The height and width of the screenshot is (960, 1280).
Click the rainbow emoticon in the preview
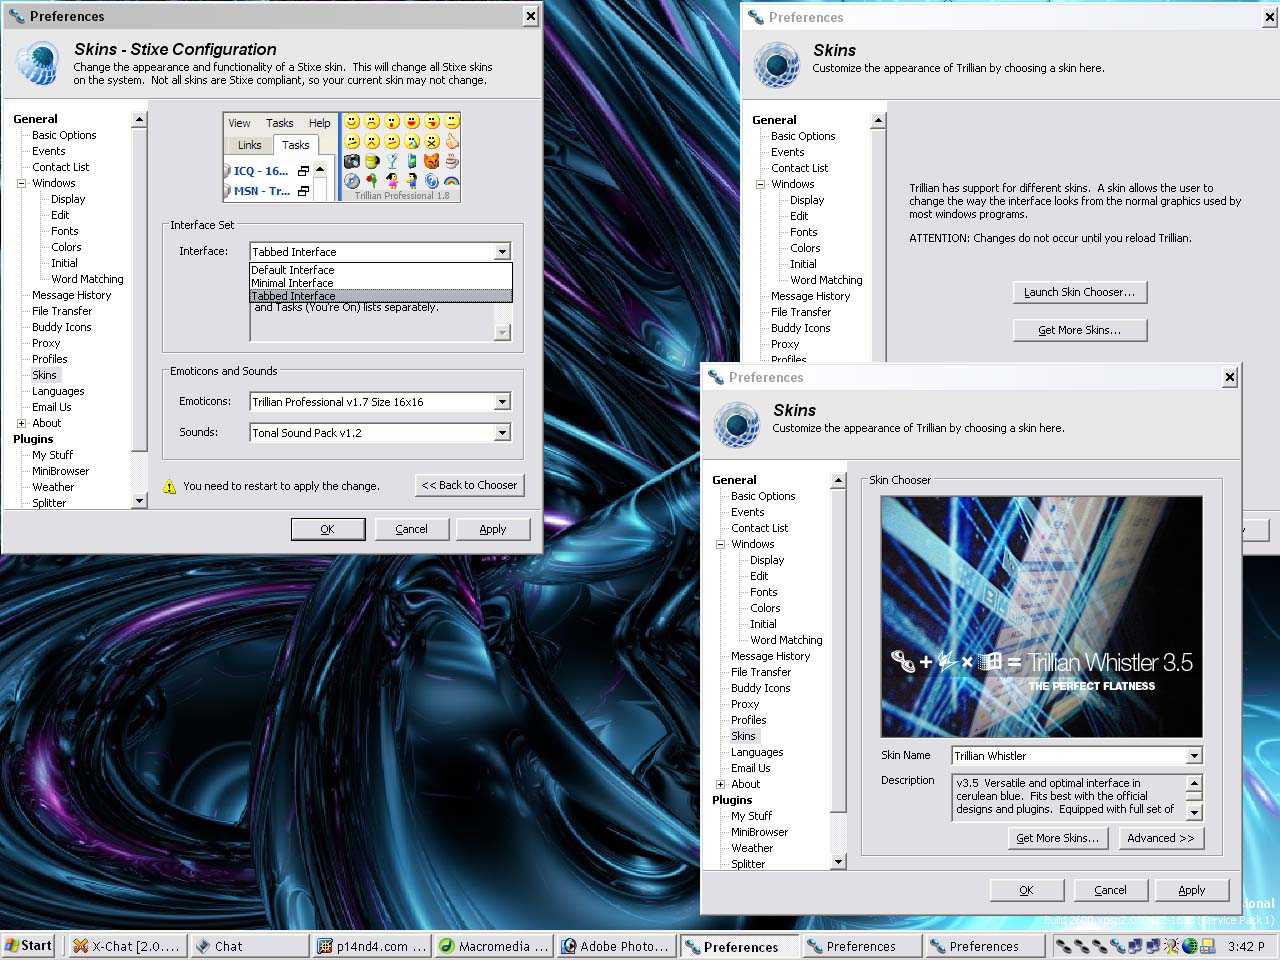coord(452,181)
